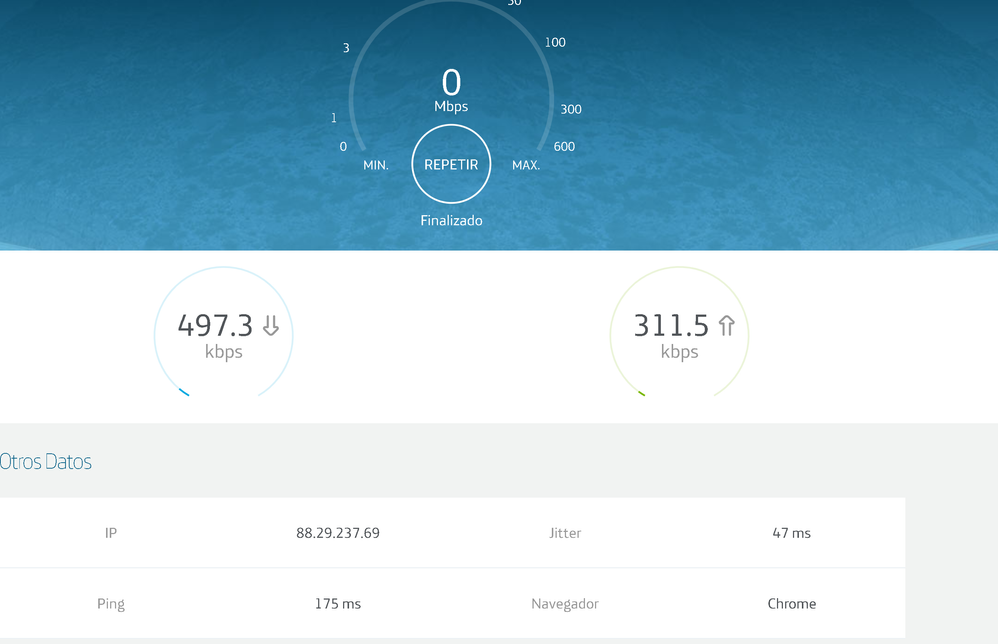Click the 600 mark on the speed gauge
Screen dimensions: 998x644
[564, 147]
